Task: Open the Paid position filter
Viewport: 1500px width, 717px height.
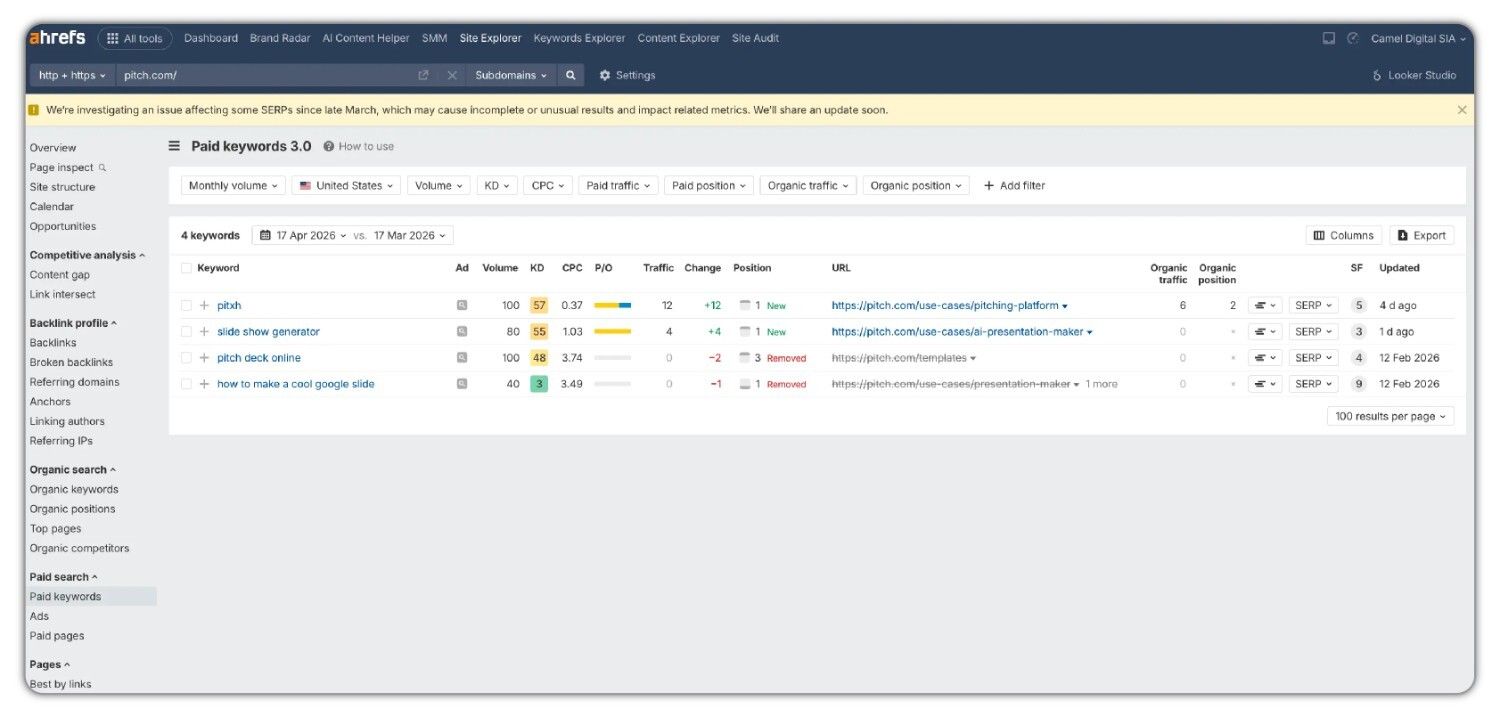Action: point(709,185)
